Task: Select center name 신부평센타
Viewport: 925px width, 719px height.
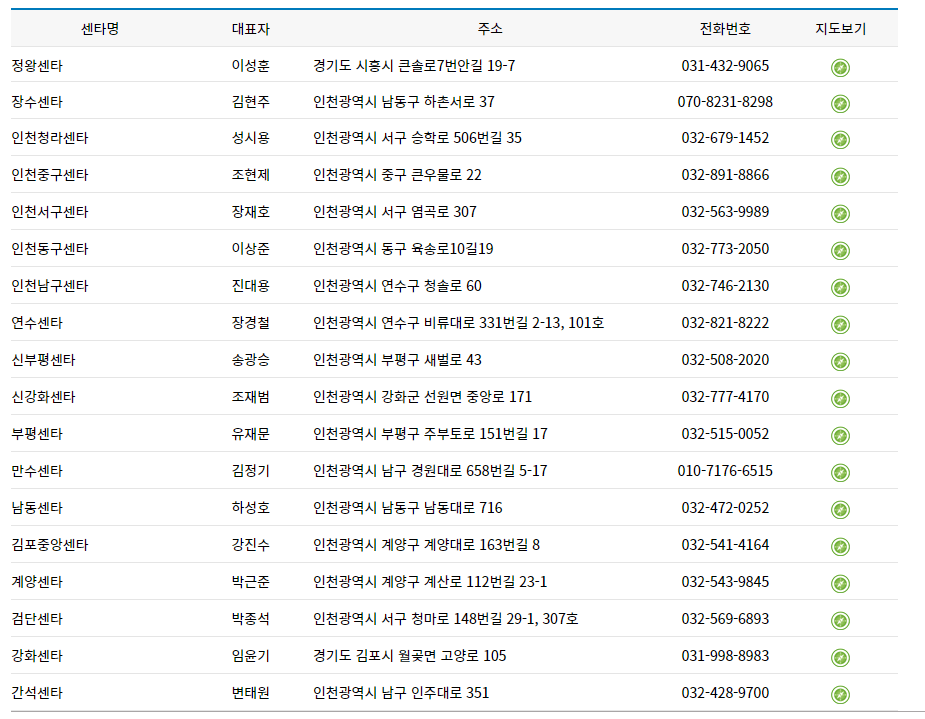Action: point(43,360)
